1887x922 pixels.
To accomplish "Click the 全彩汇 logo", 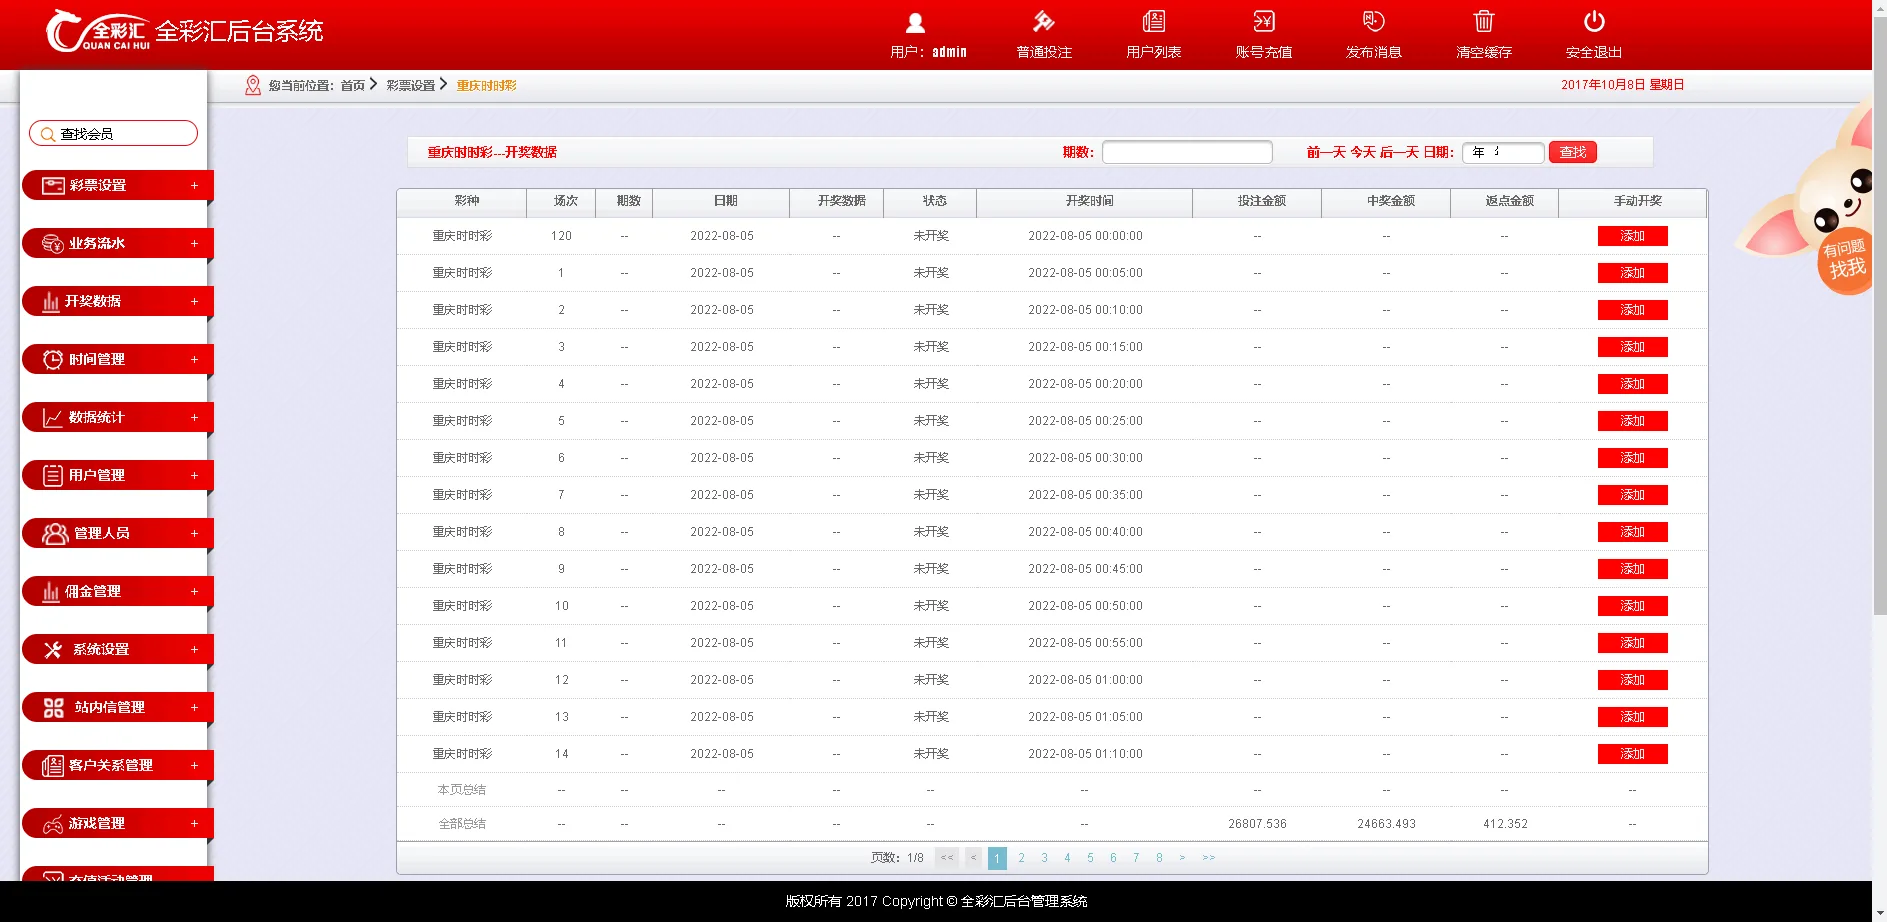I will [98, 31].
